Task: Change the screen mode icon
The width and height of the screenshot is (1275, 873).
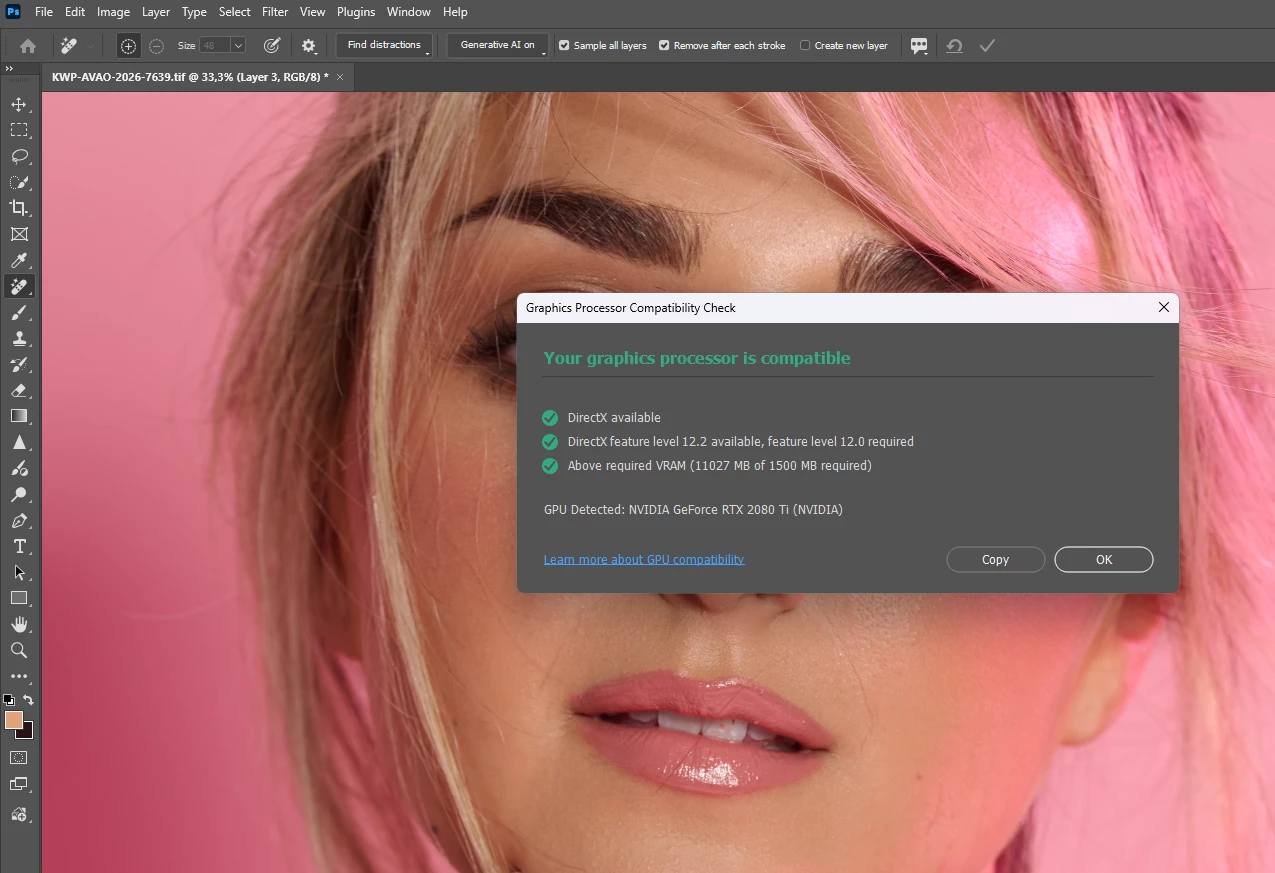Action: (x=19, y=785)
